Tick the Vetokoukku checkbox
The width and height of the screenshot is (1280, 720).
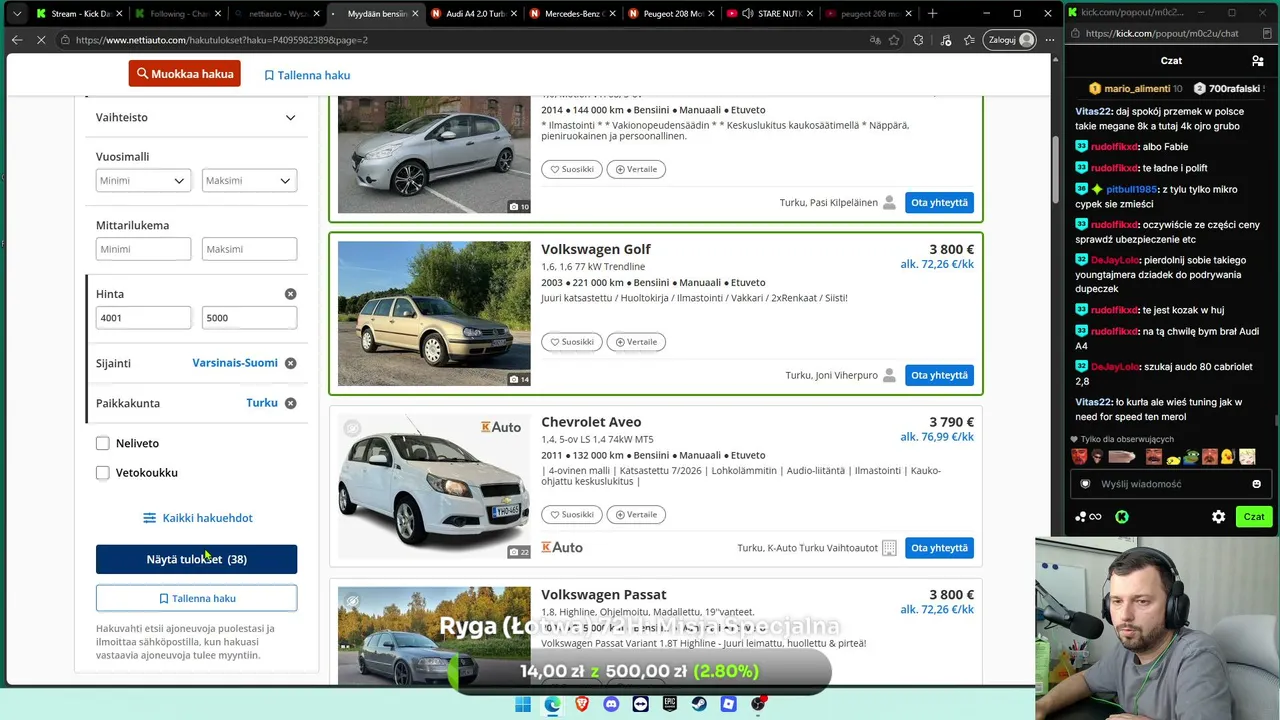click(x=102, y=473)
